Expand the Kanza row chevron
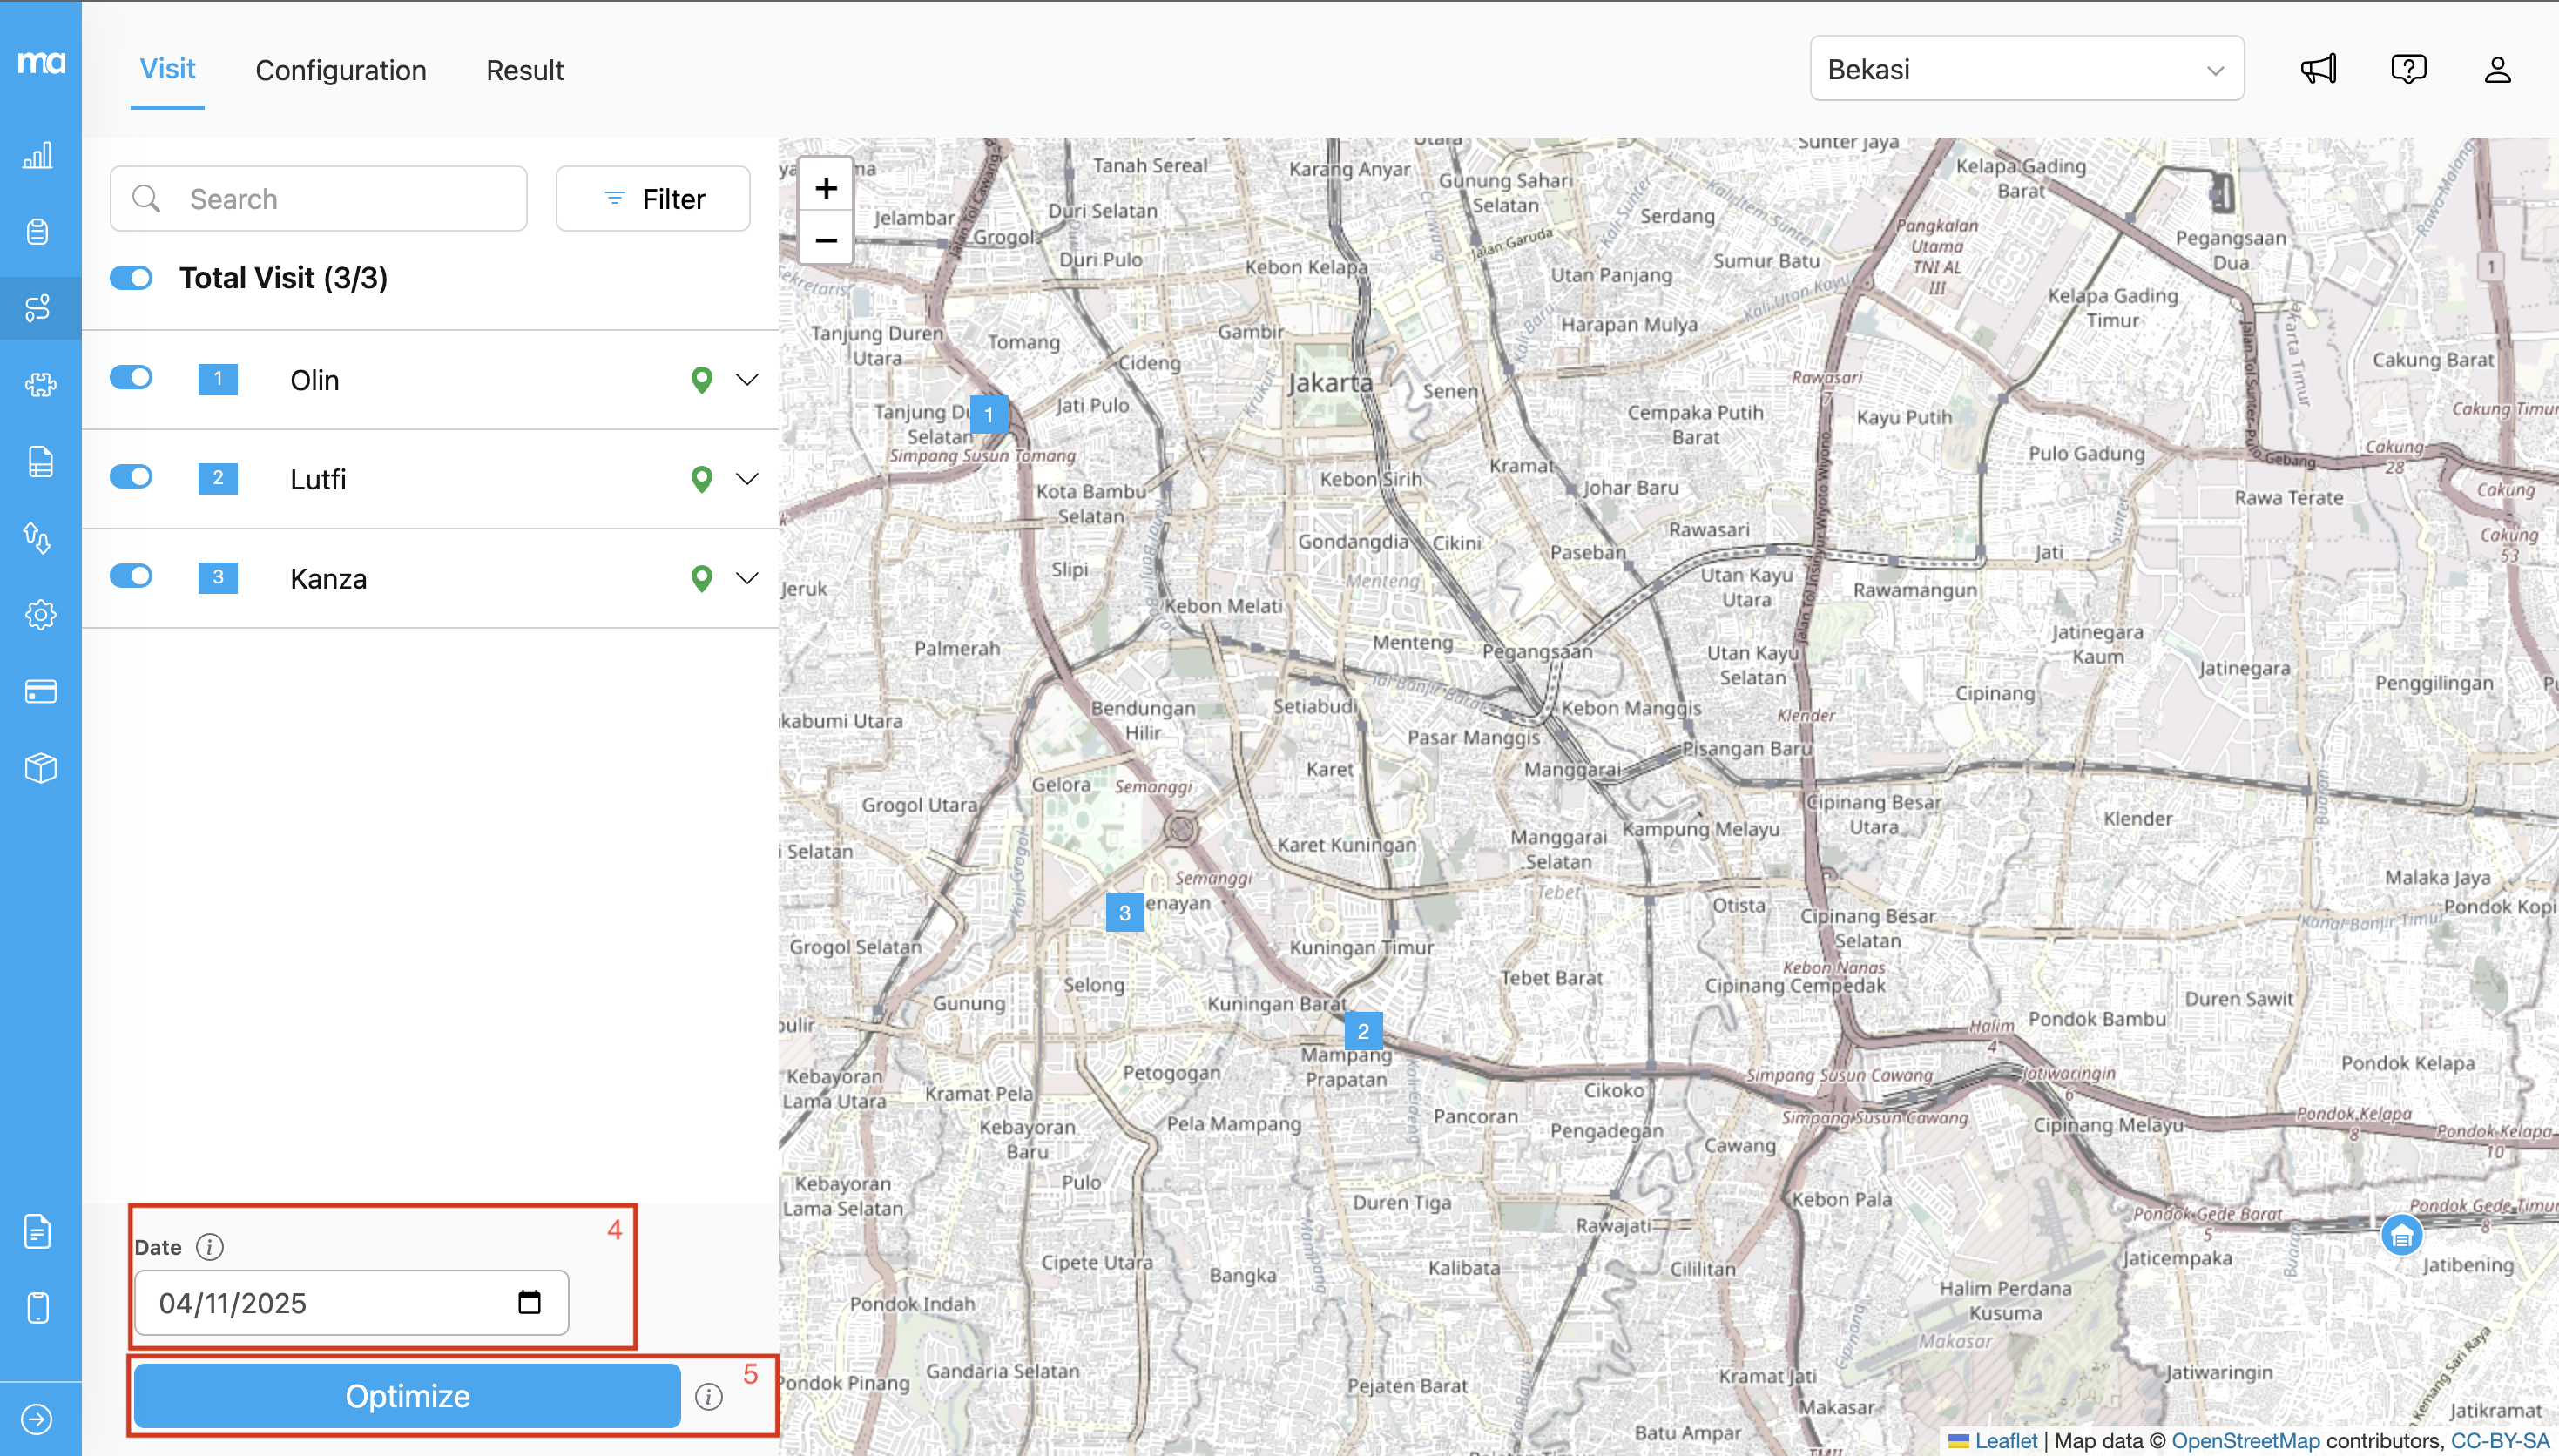 coord(747,578)
